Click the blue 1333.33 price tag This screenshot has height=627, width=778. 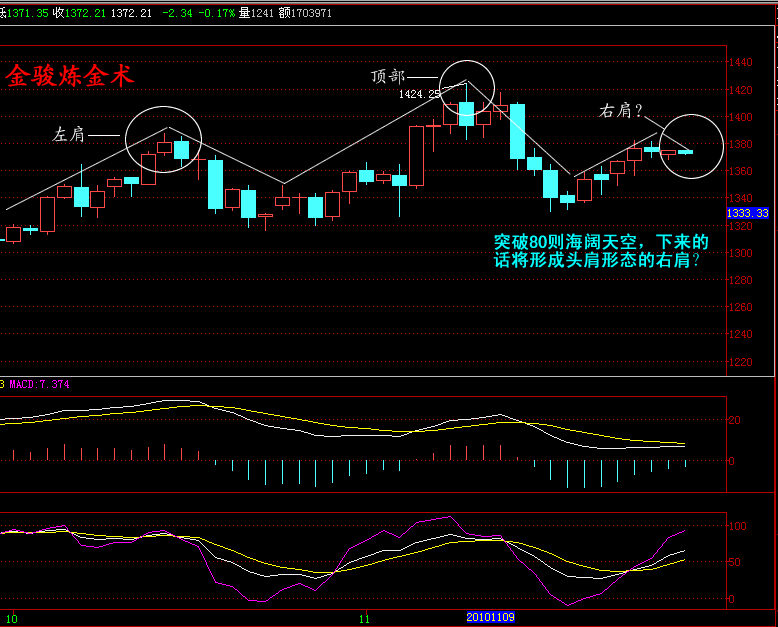(748, 214)
